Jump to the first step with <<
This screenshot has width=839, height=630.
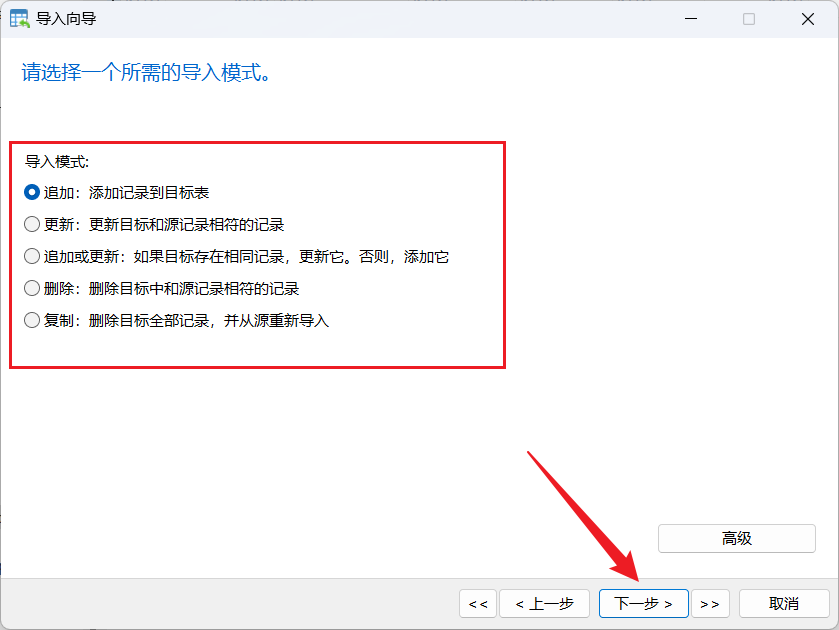tap(477, 603)
